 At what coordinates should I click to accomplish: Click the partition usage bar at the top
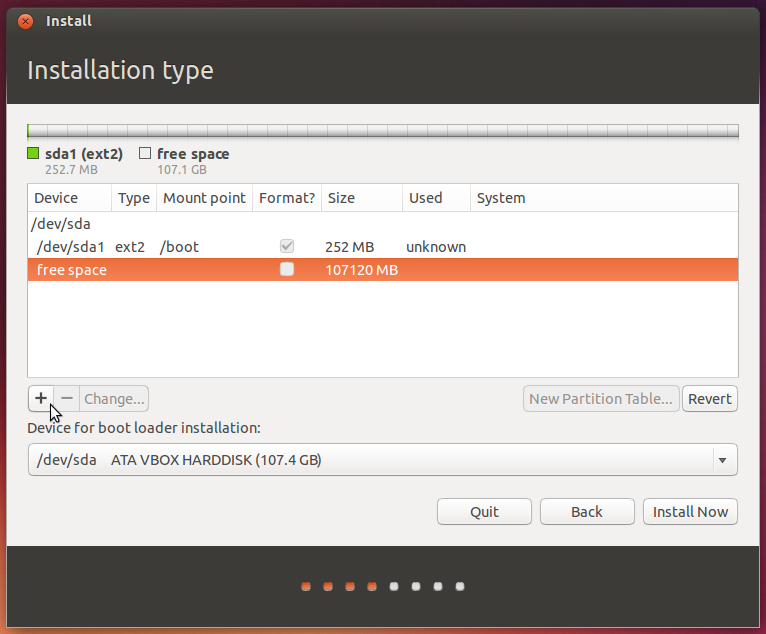point(383,131)
